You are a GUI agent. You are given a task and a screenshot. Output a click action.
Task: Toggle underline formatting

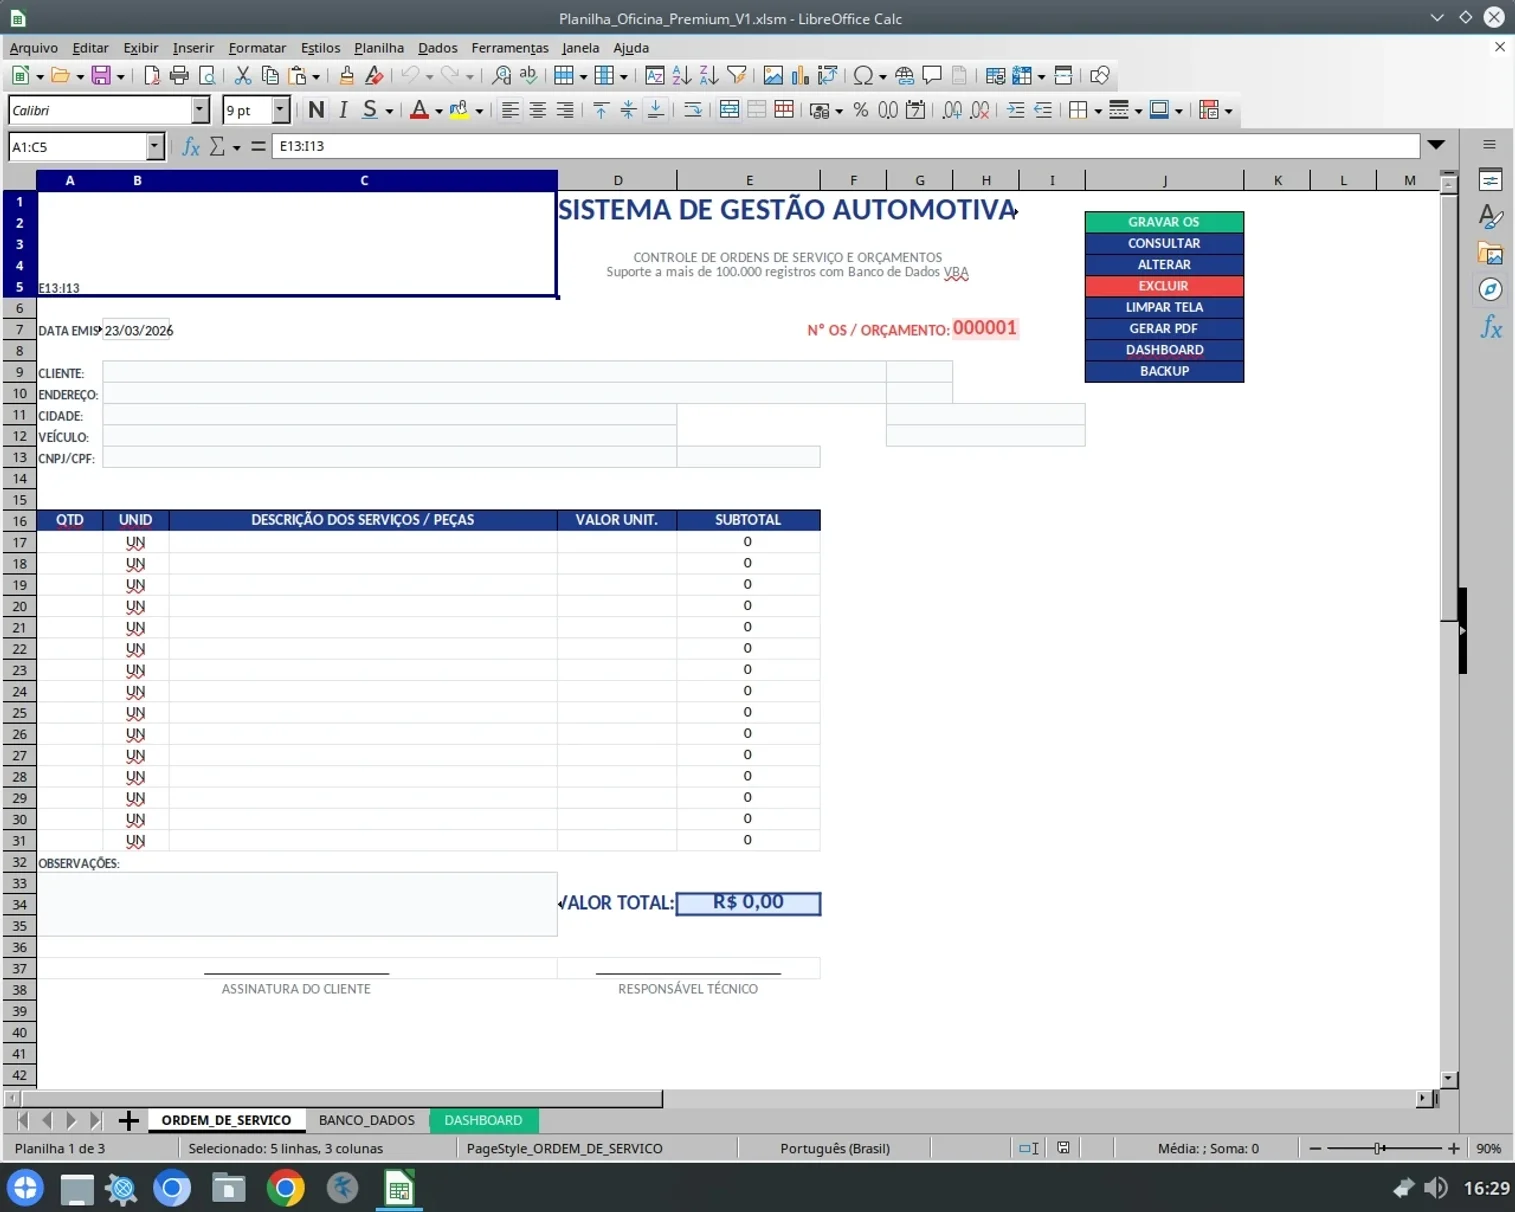[370, 110]
